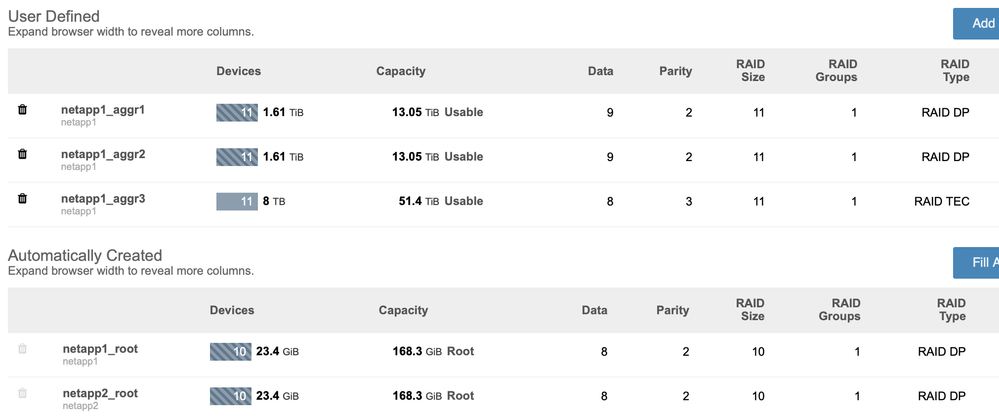Click the Devices header in Automatically Created
999x418 pixels.
(x=234, y=310)
